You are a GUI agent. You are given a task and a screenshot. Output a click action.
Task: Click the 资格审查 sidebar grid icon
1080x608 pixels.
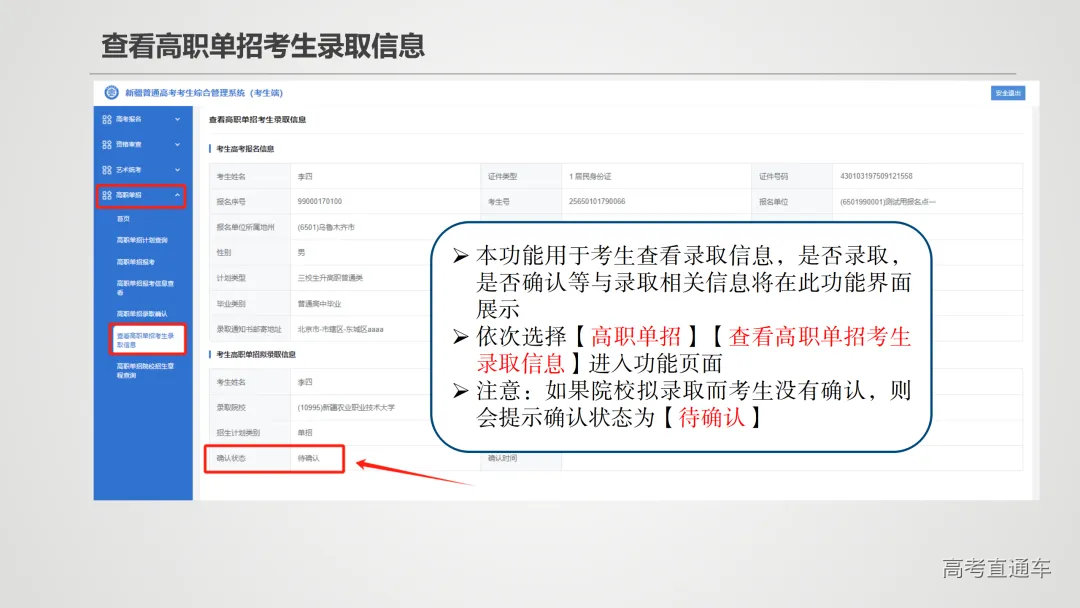coord(105,144)
